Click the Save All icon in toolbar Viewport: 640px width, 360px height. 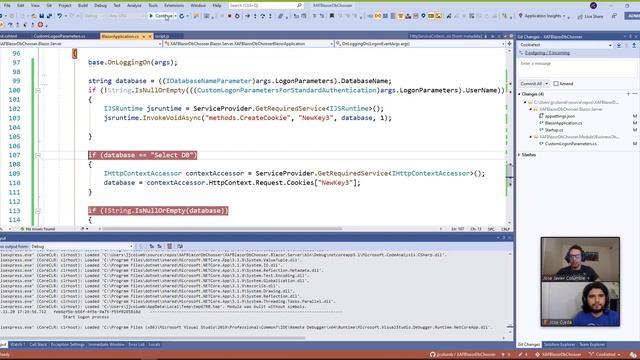49,16
